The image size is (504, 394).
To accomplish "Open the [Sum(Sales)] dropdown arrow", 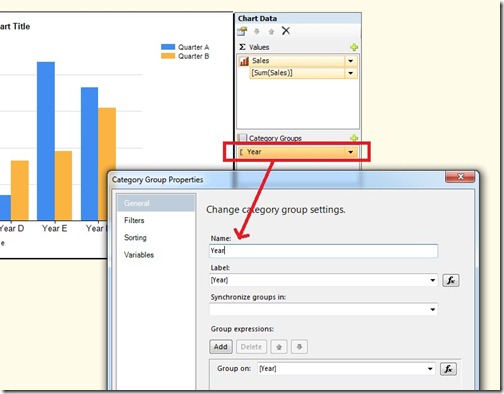I will 351,73.
